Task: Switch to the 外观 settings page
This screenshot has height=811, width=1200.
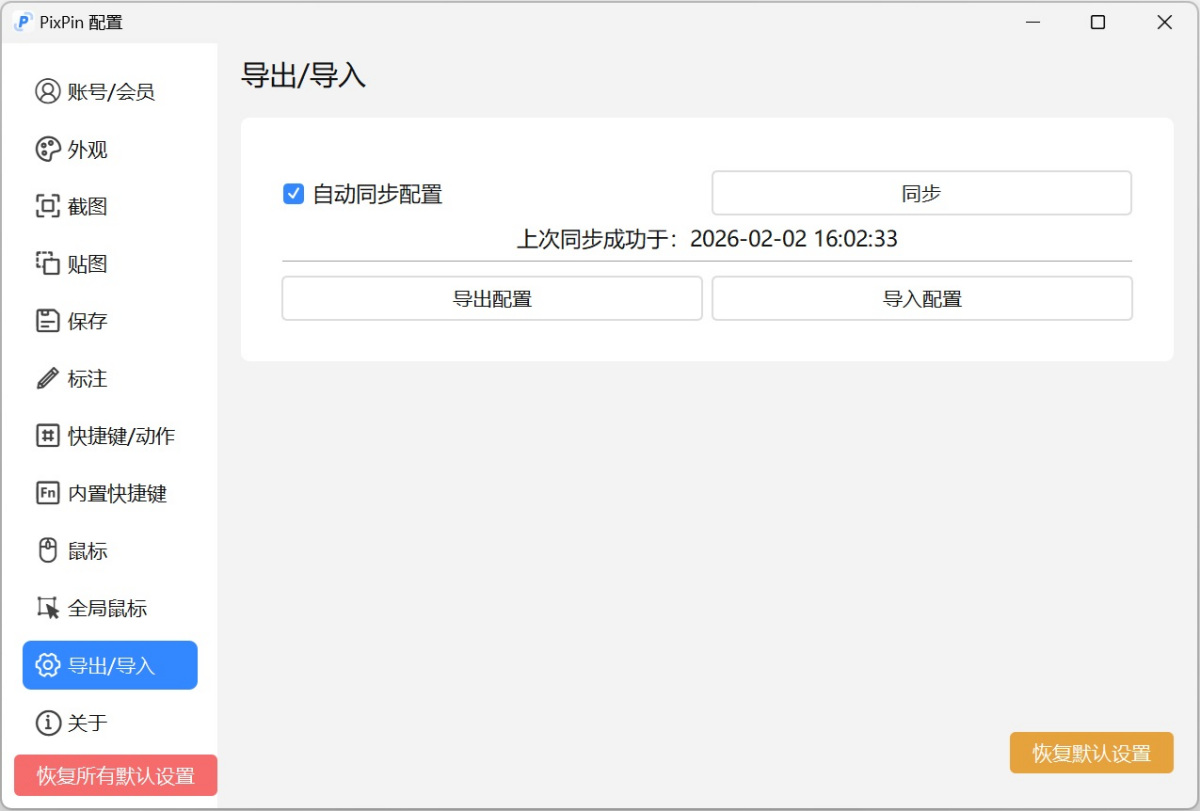Action: (x=88, y=150)
